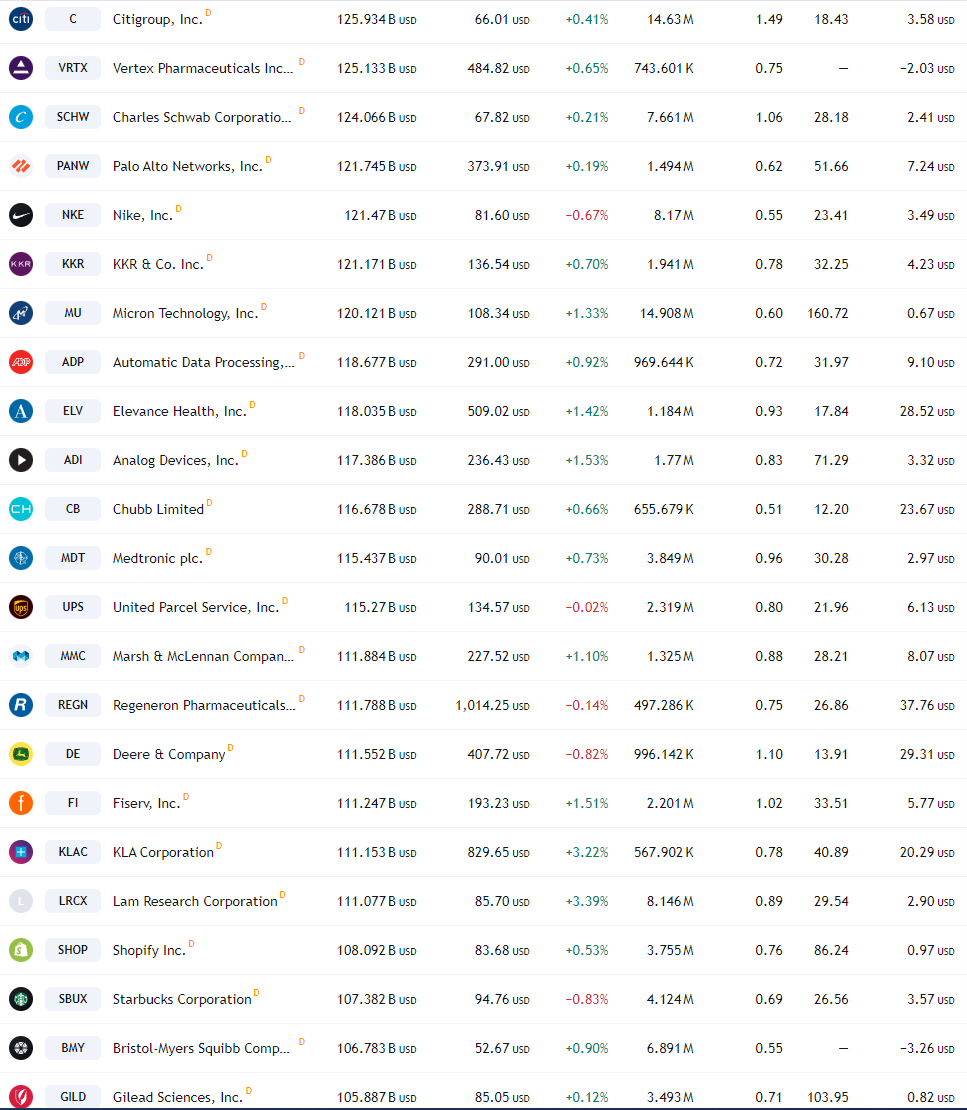The width and height of the screenshot is (967, 1110).
Task: Open the Micron Technology, Inc. link
Action: 185,314
